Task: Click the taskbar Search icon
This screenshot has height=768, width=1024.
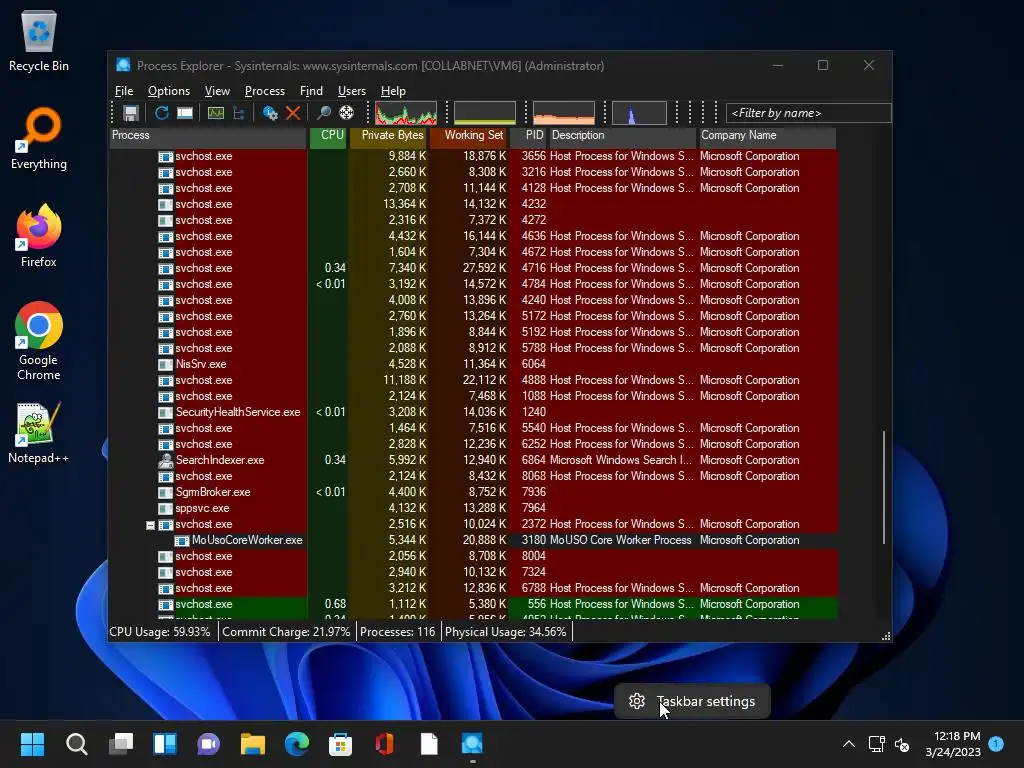Action: point(76,744)
